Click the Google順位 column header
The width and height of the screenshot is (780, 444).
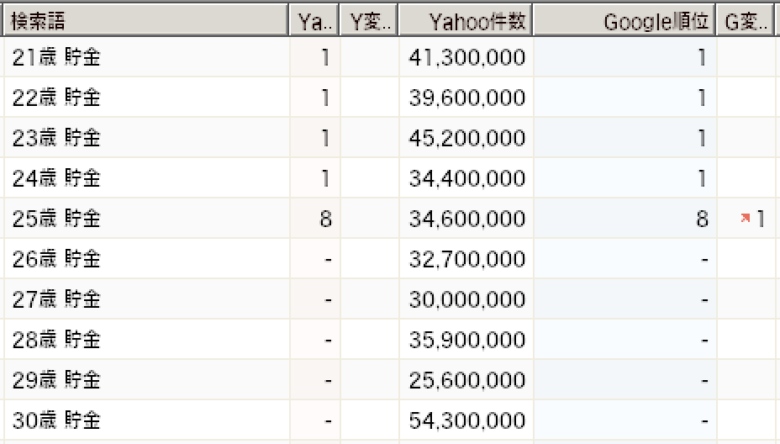click(x=624, y=20)
